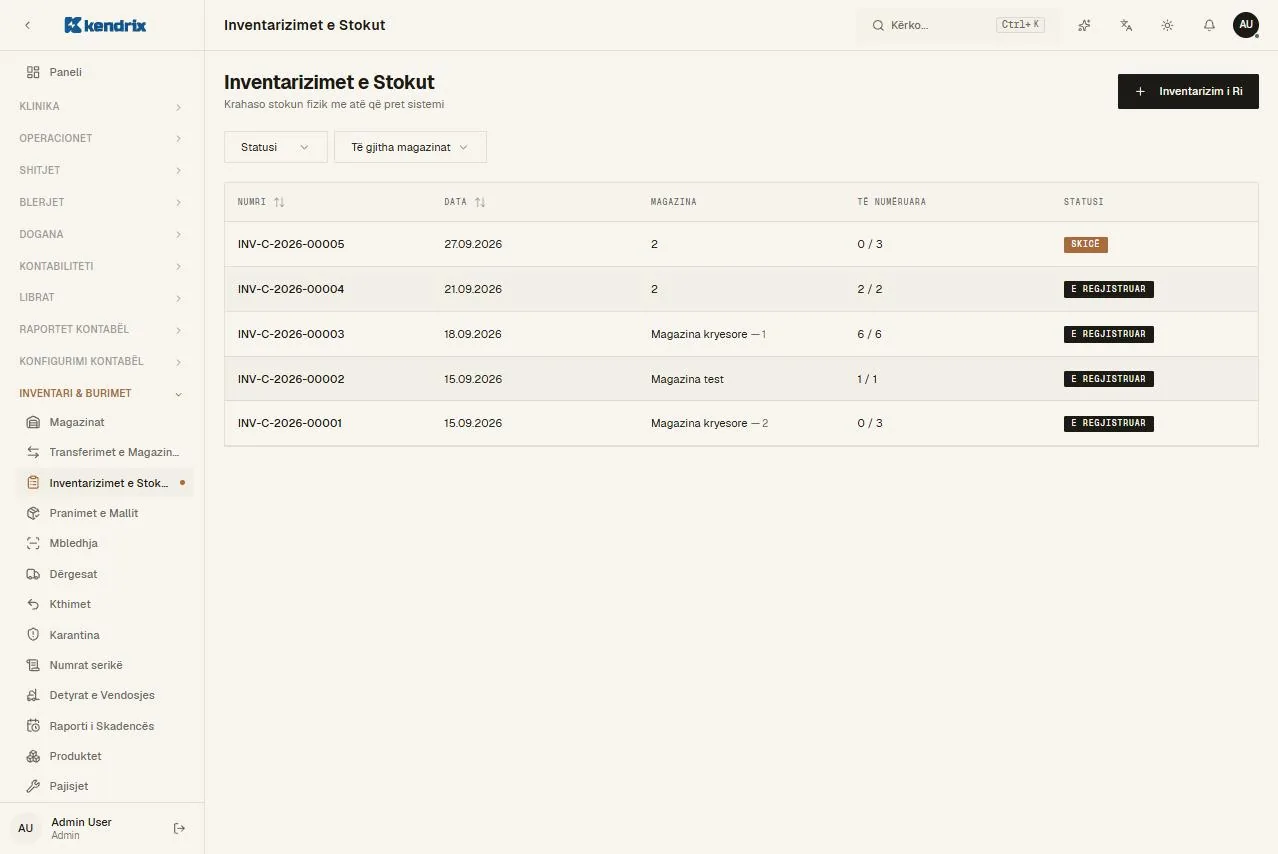Open Produktet sidebar item
Image resolution: width=1278 pixels, height=854 pixels.
tap(102, 756)
